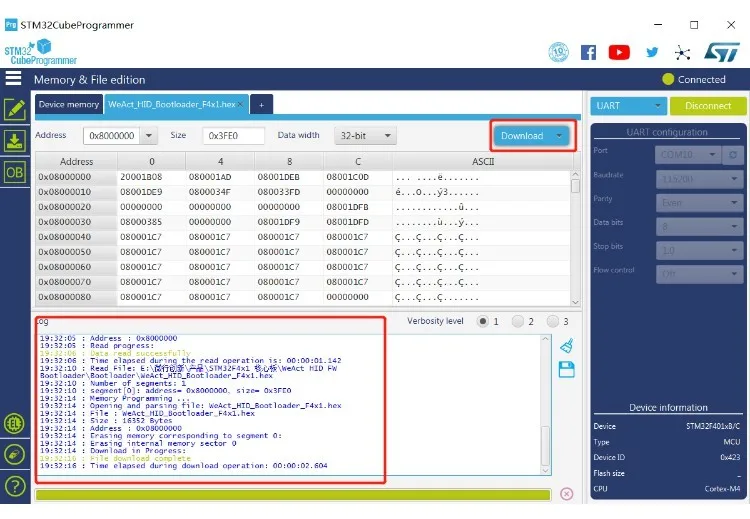The width and height of the screenshot is (750, 519).
Task: Open the Stop bits dropdown
Action: (700, 251)
